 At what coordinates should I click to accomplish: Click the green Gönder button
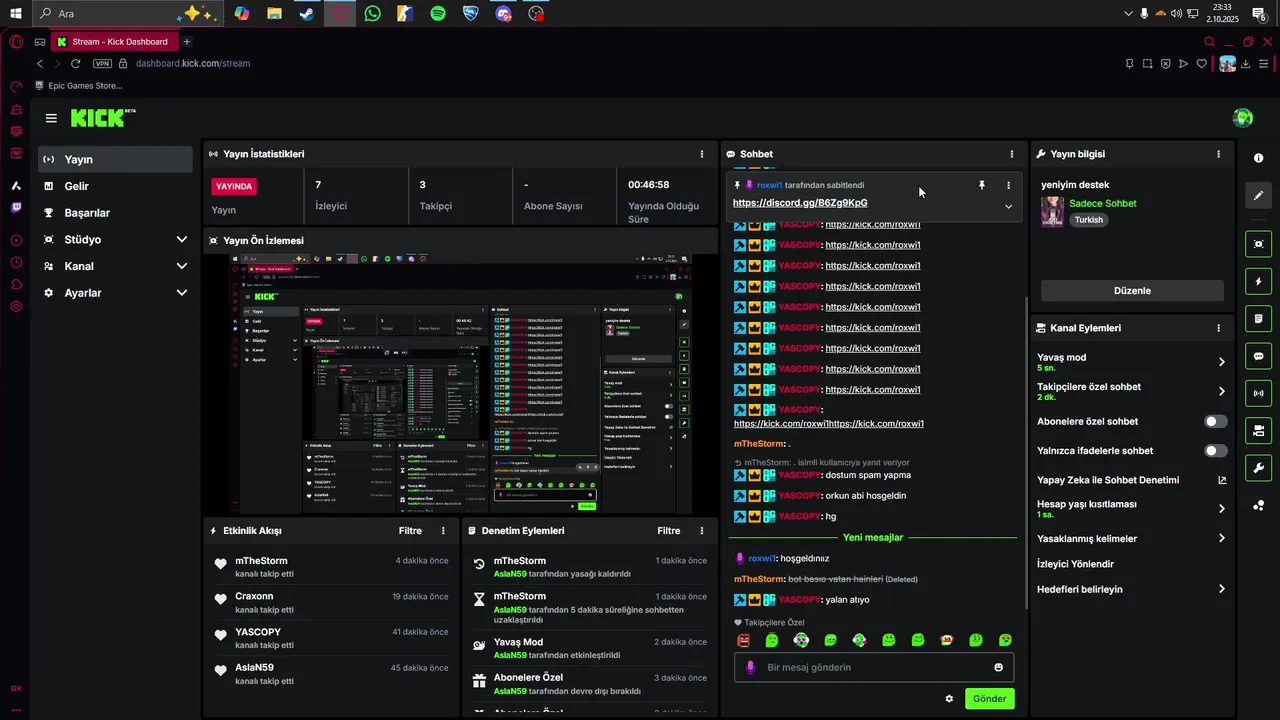pos(990,699)
